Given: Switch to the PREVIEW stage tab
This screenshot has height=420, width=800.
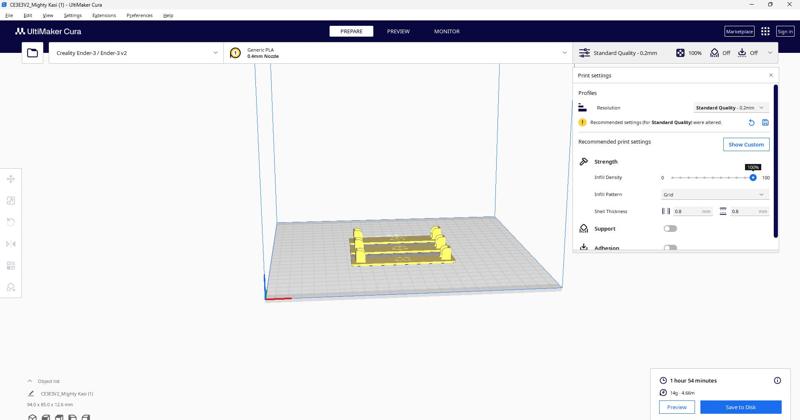Looking at the screenshot, I should click(x=398, y=31).
